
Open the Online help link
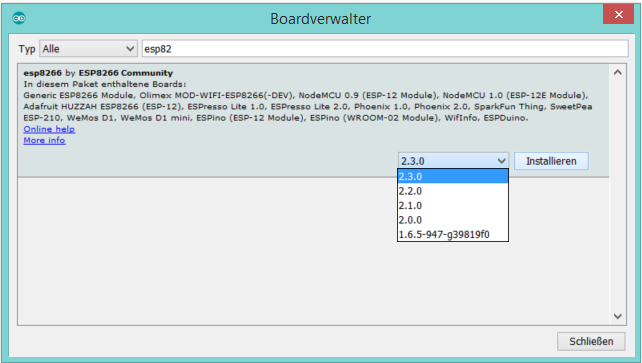tap(49, 129)
